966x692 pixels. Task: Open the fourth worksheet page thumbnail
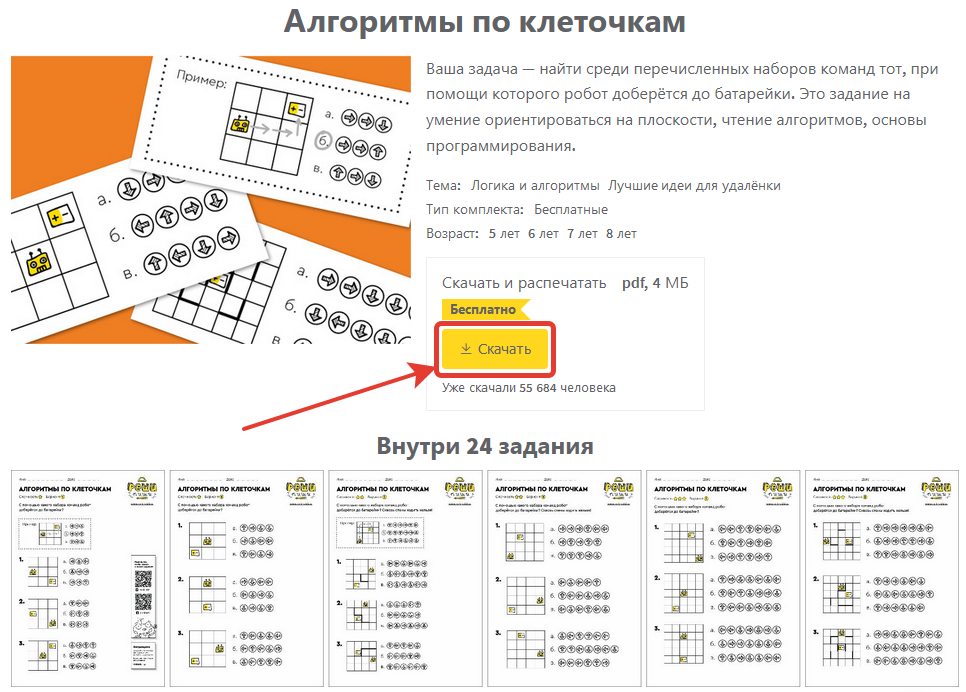[x=564, y=578]
